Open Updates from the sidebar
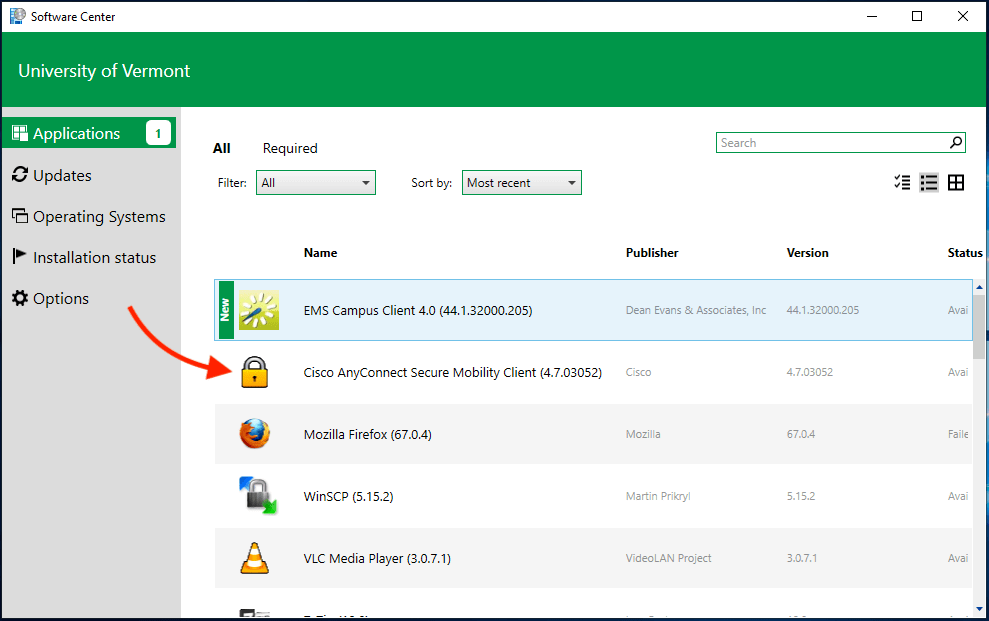This screenshot has width=989, height=621. (19, 175)
